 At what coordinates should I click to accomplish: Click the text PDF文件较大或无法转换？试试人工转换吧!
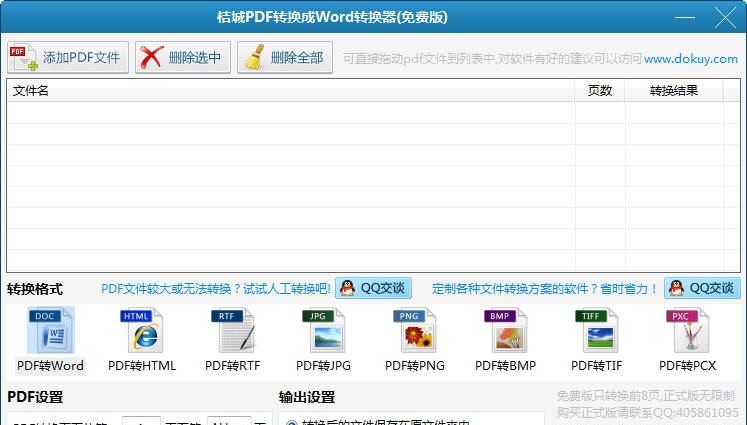[x=216, y=289]
